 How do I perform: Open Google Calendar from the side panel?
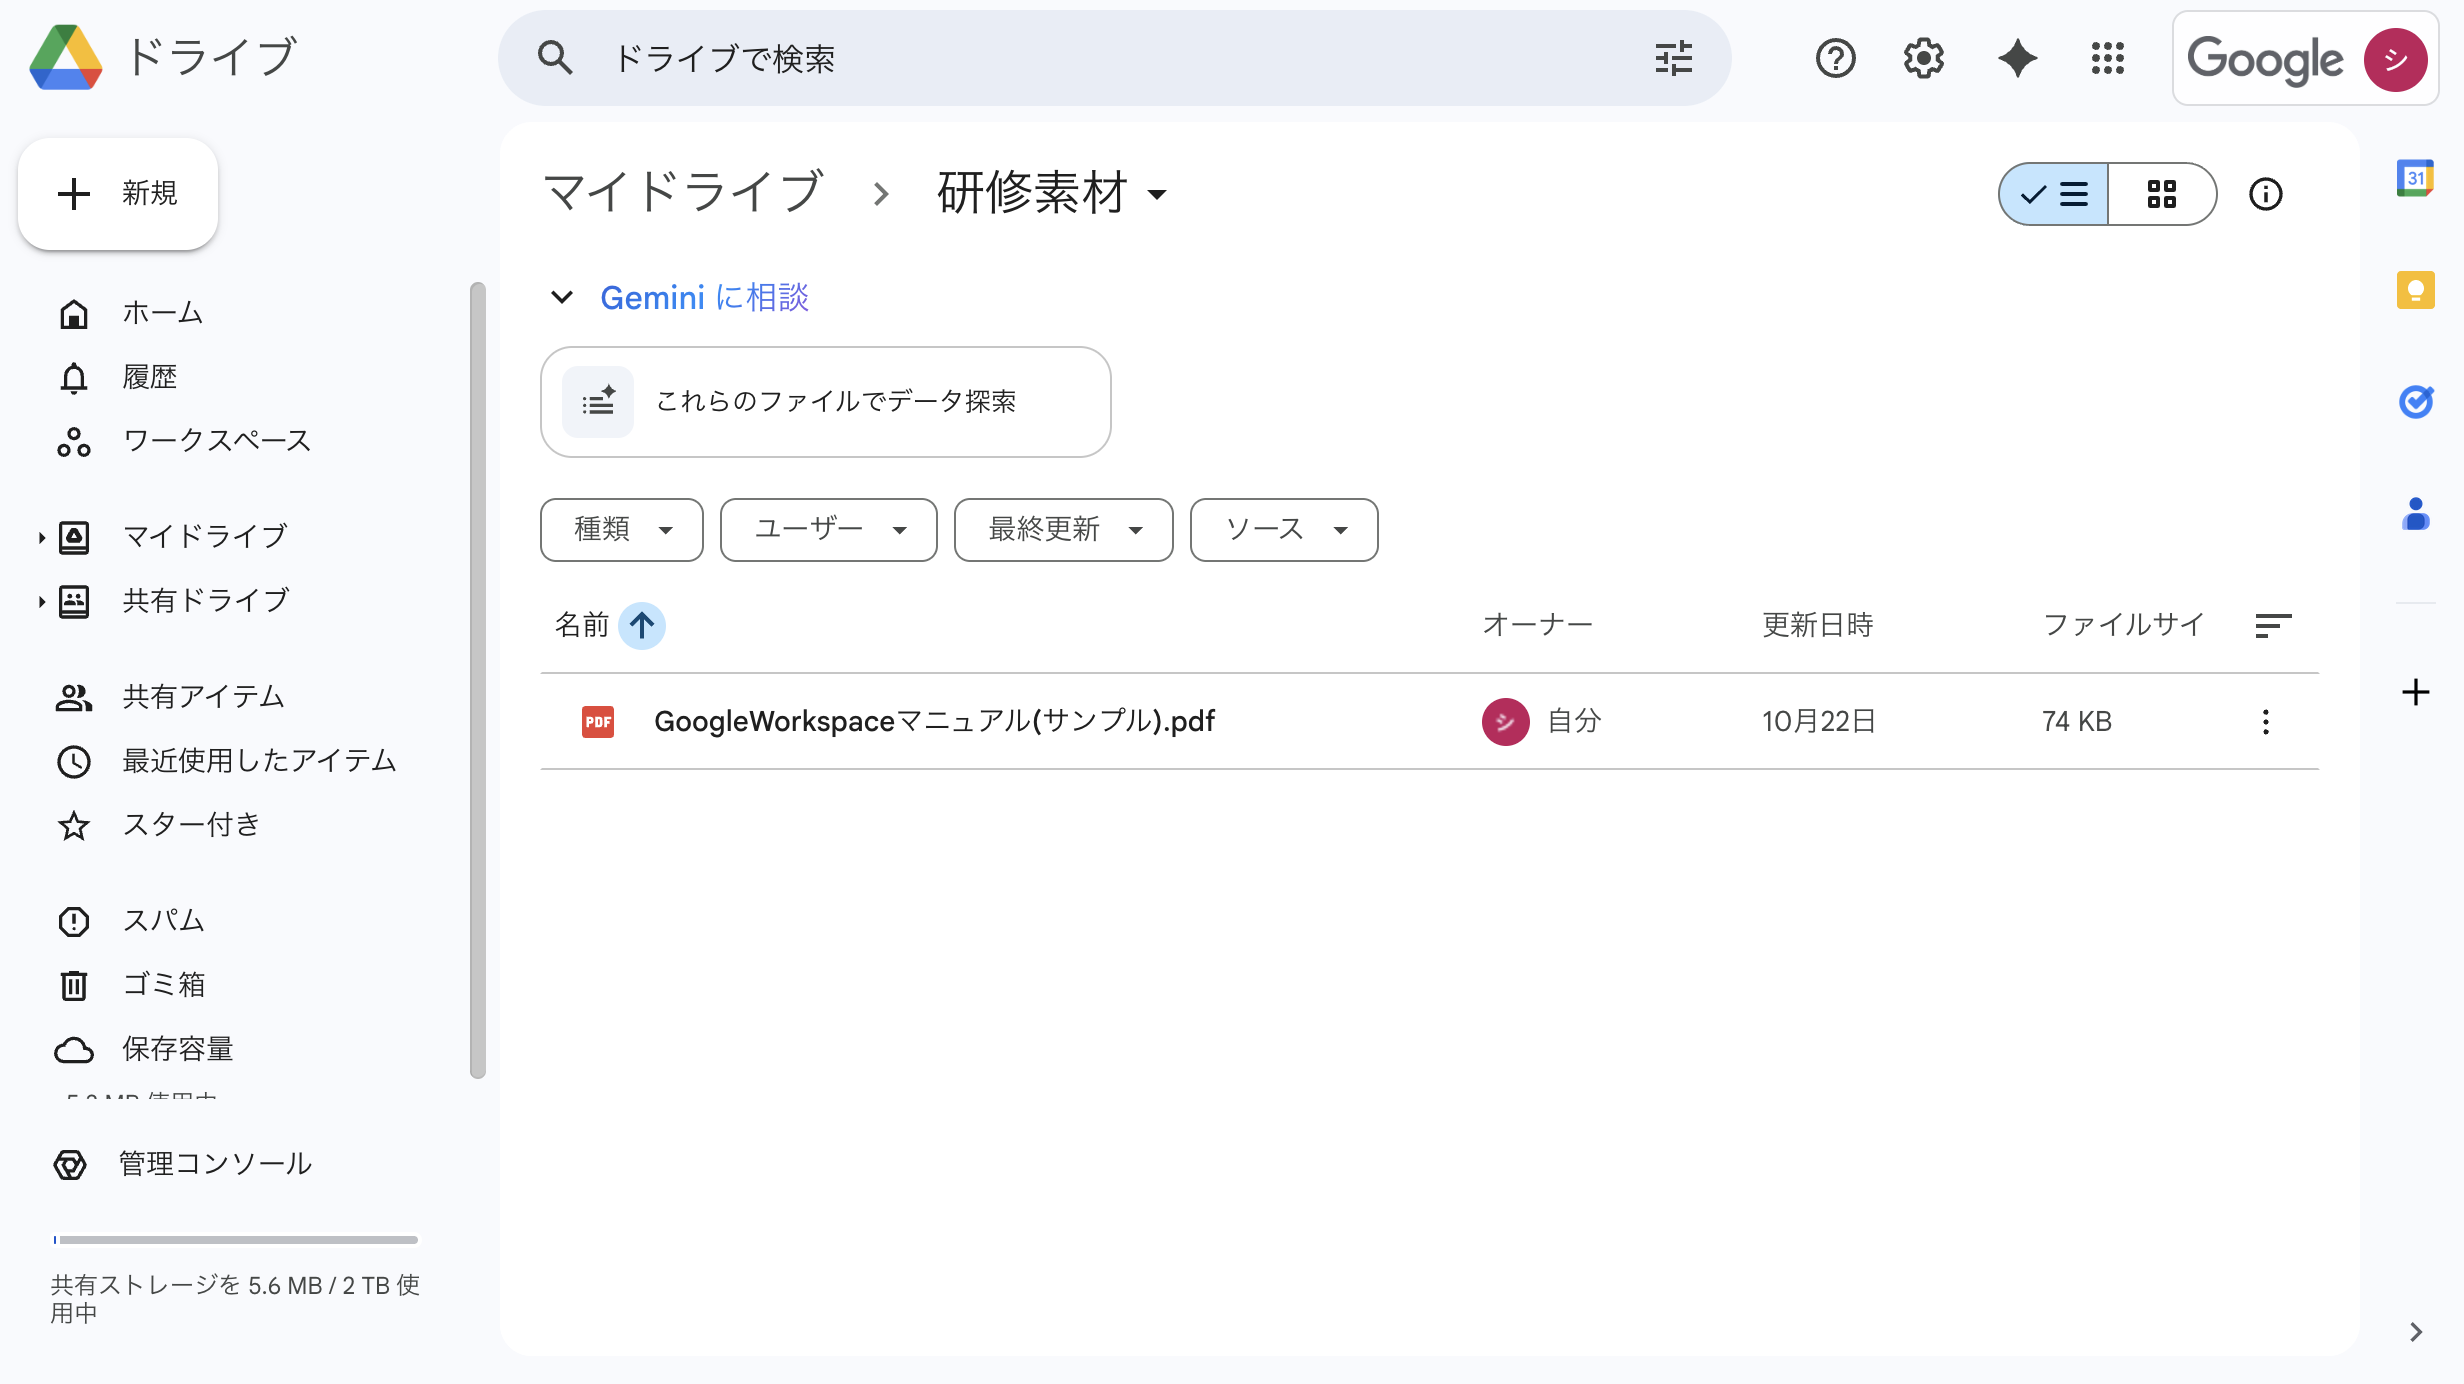(x=2416, y=178)
